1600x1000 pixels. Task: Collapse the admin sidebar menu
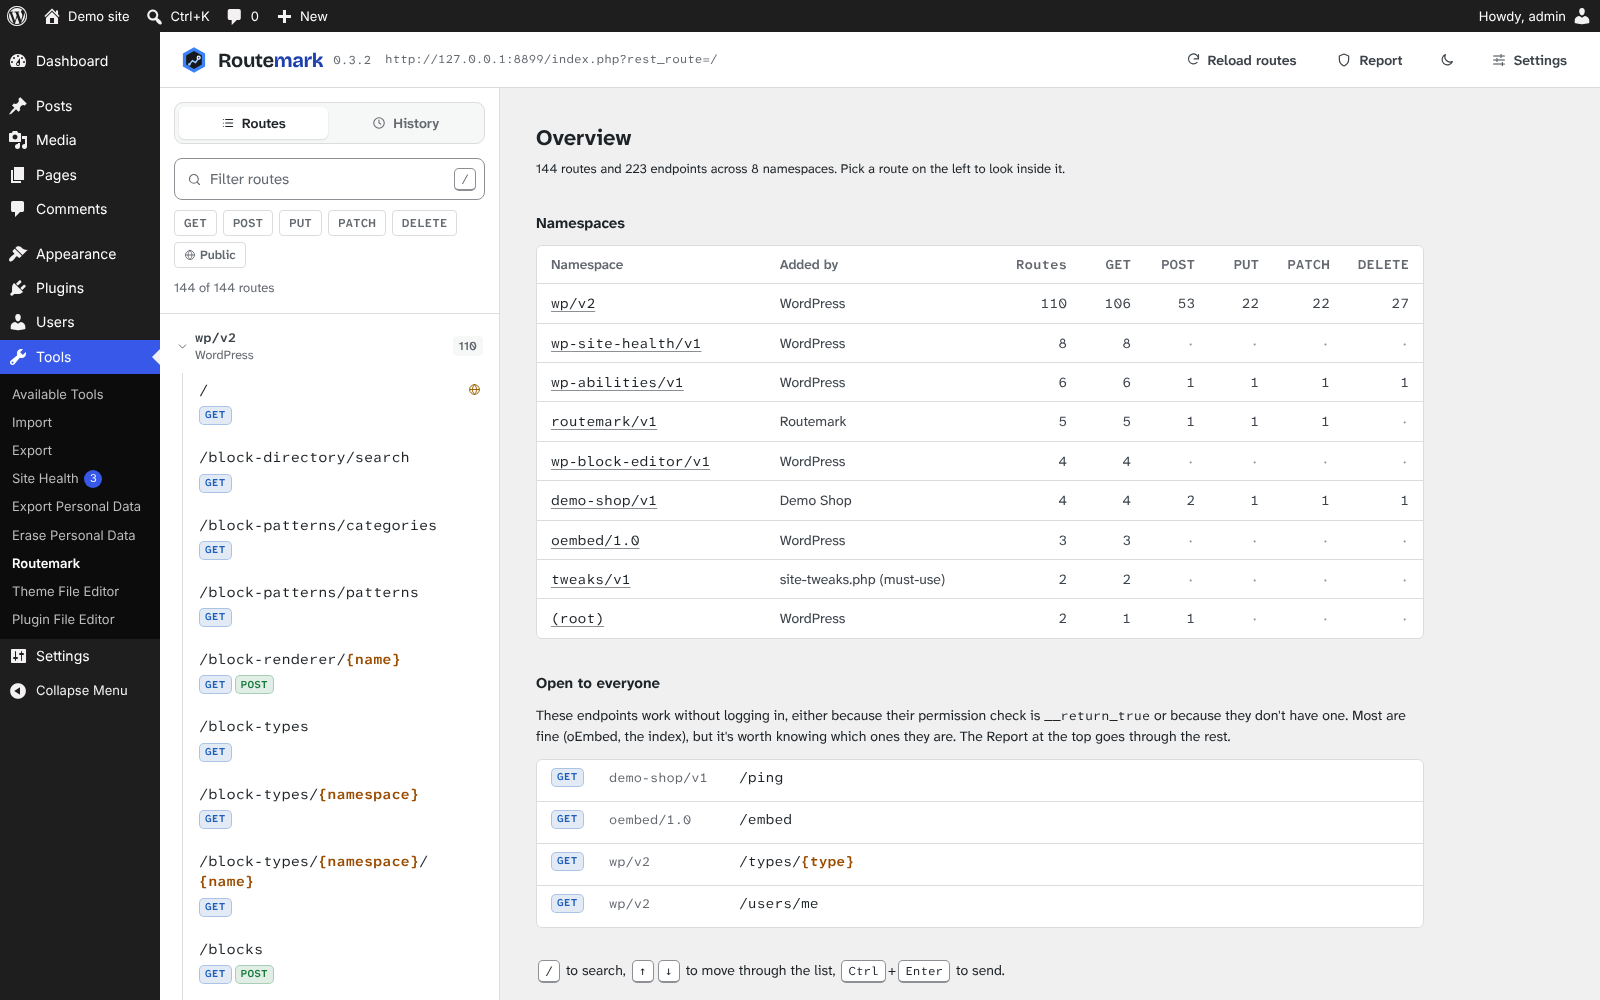click(x=80, y=690)
